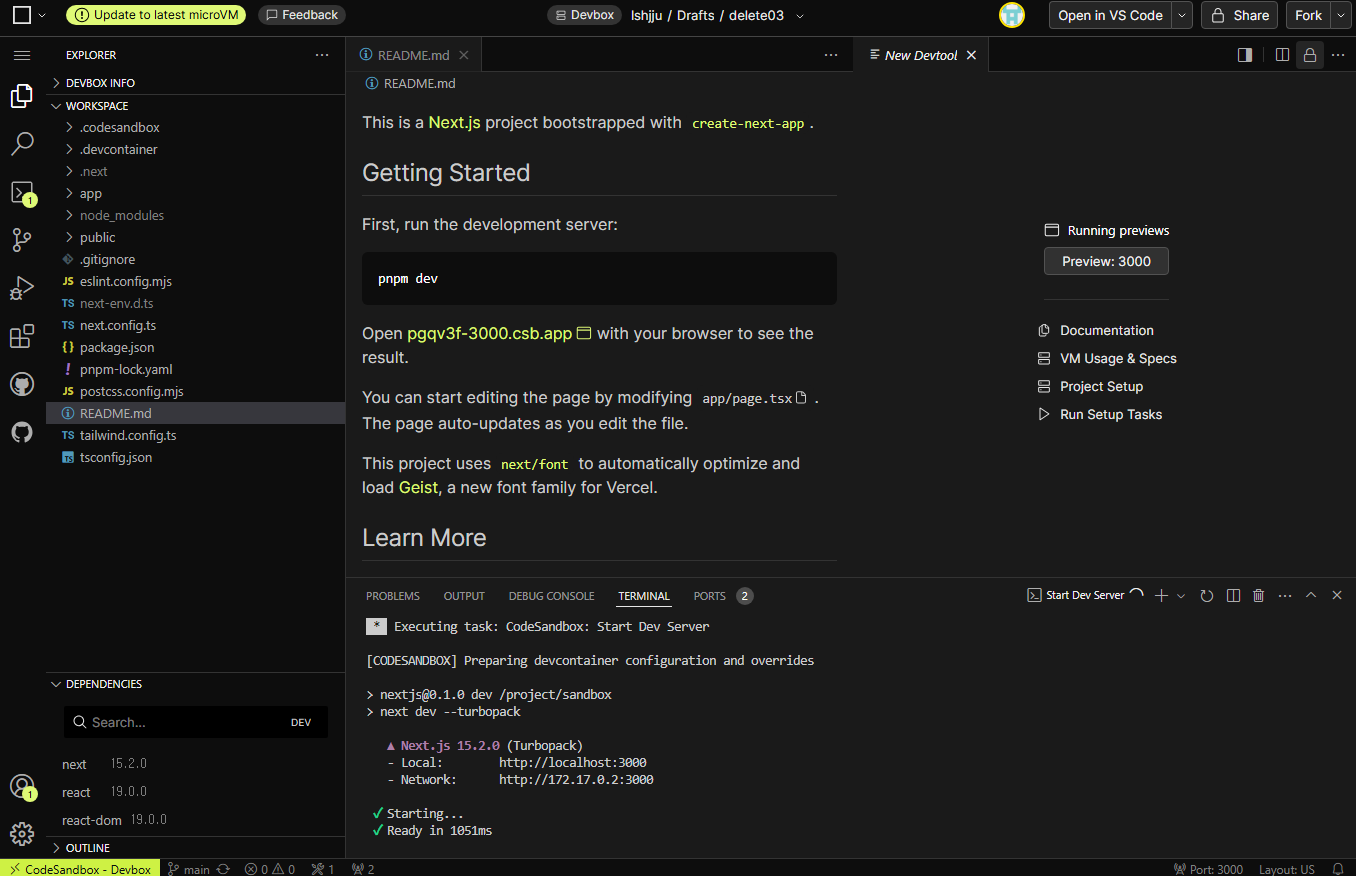Open the Manage settings gear icon

point(22,834)
